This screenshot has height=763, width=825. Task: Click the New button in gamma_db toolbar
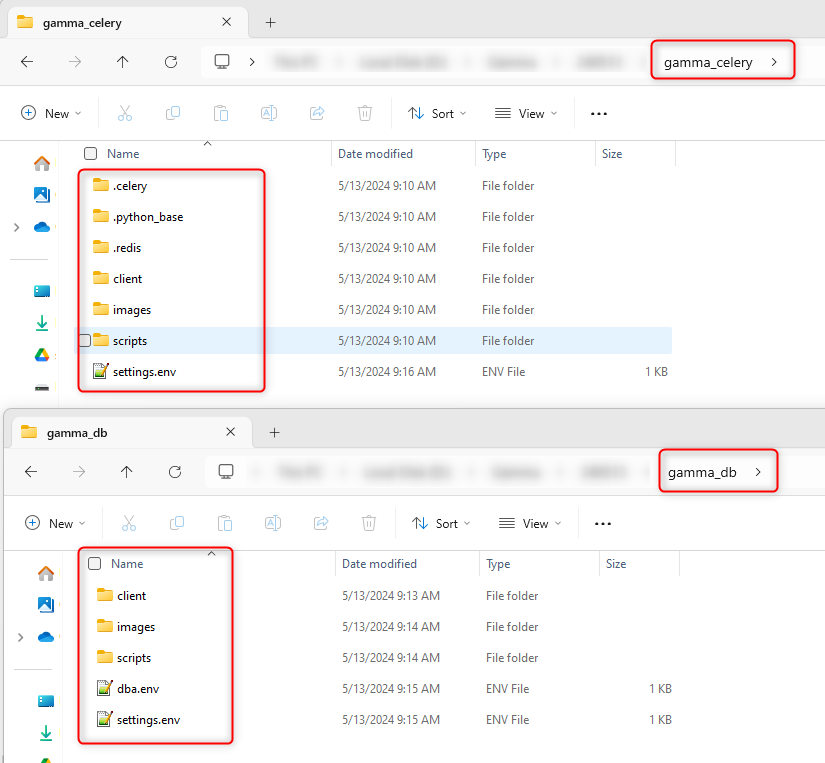(53, 523)
